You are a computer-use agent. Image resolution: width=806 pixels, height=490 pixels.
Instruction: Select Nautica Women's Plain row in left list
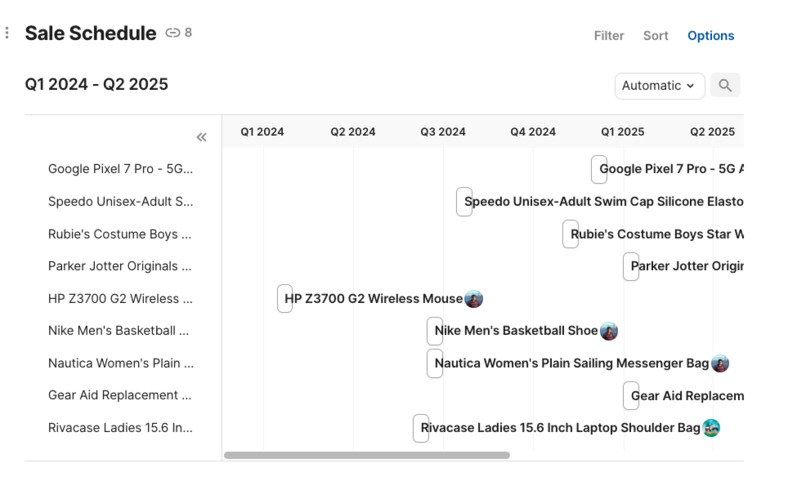click(121, 363)
